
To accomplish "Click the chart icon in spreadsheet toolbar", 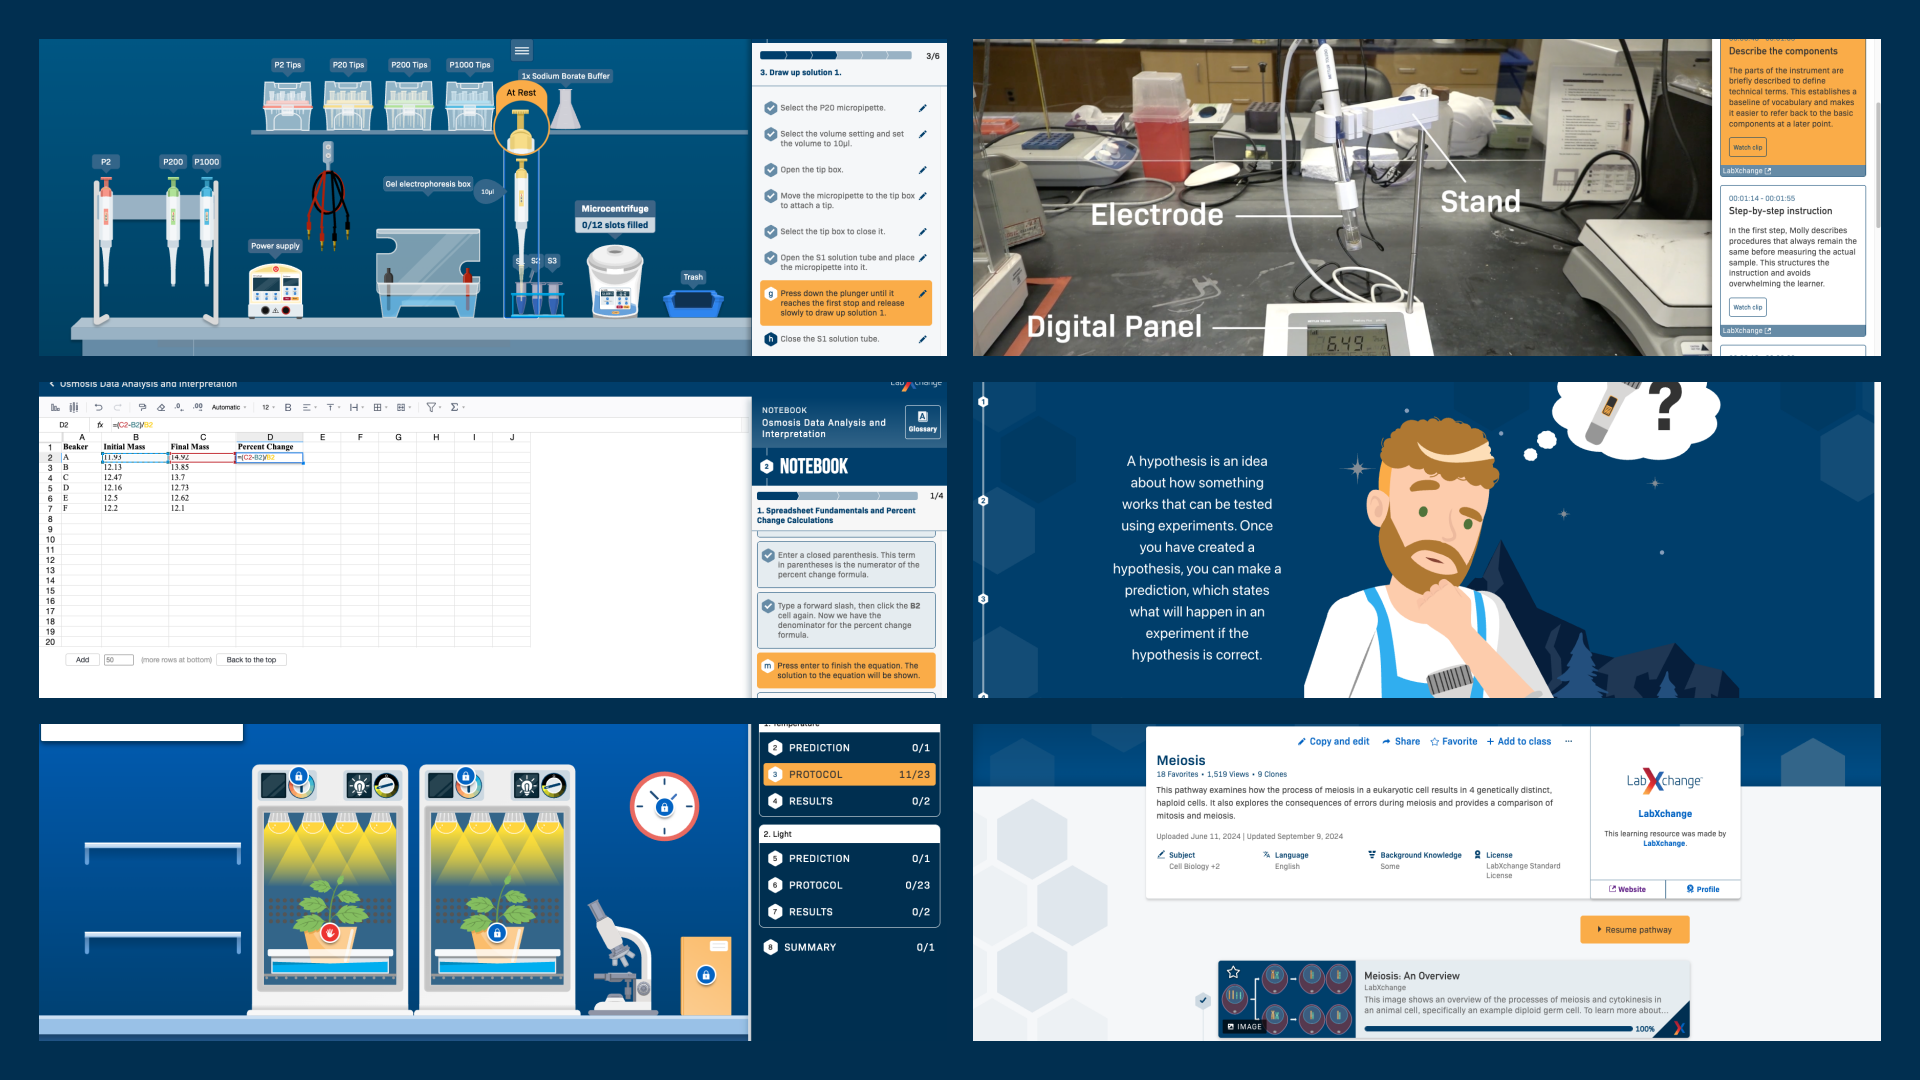I will [x=55, y=407].
